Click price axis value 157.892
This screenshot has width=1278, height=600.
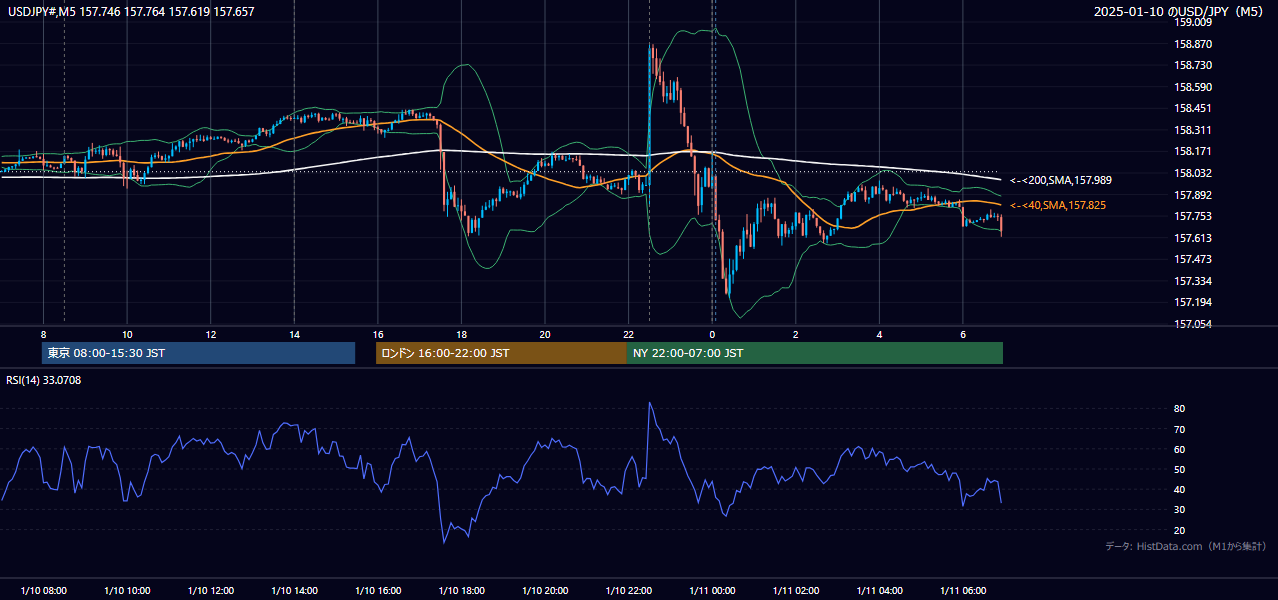[1192, 195]
